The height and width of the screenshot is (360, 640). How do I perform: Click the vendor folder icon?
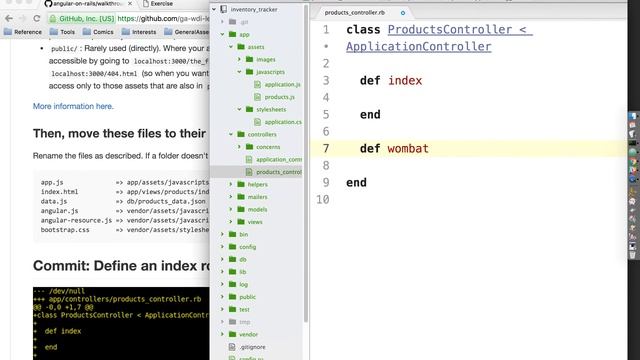[233, 334]
